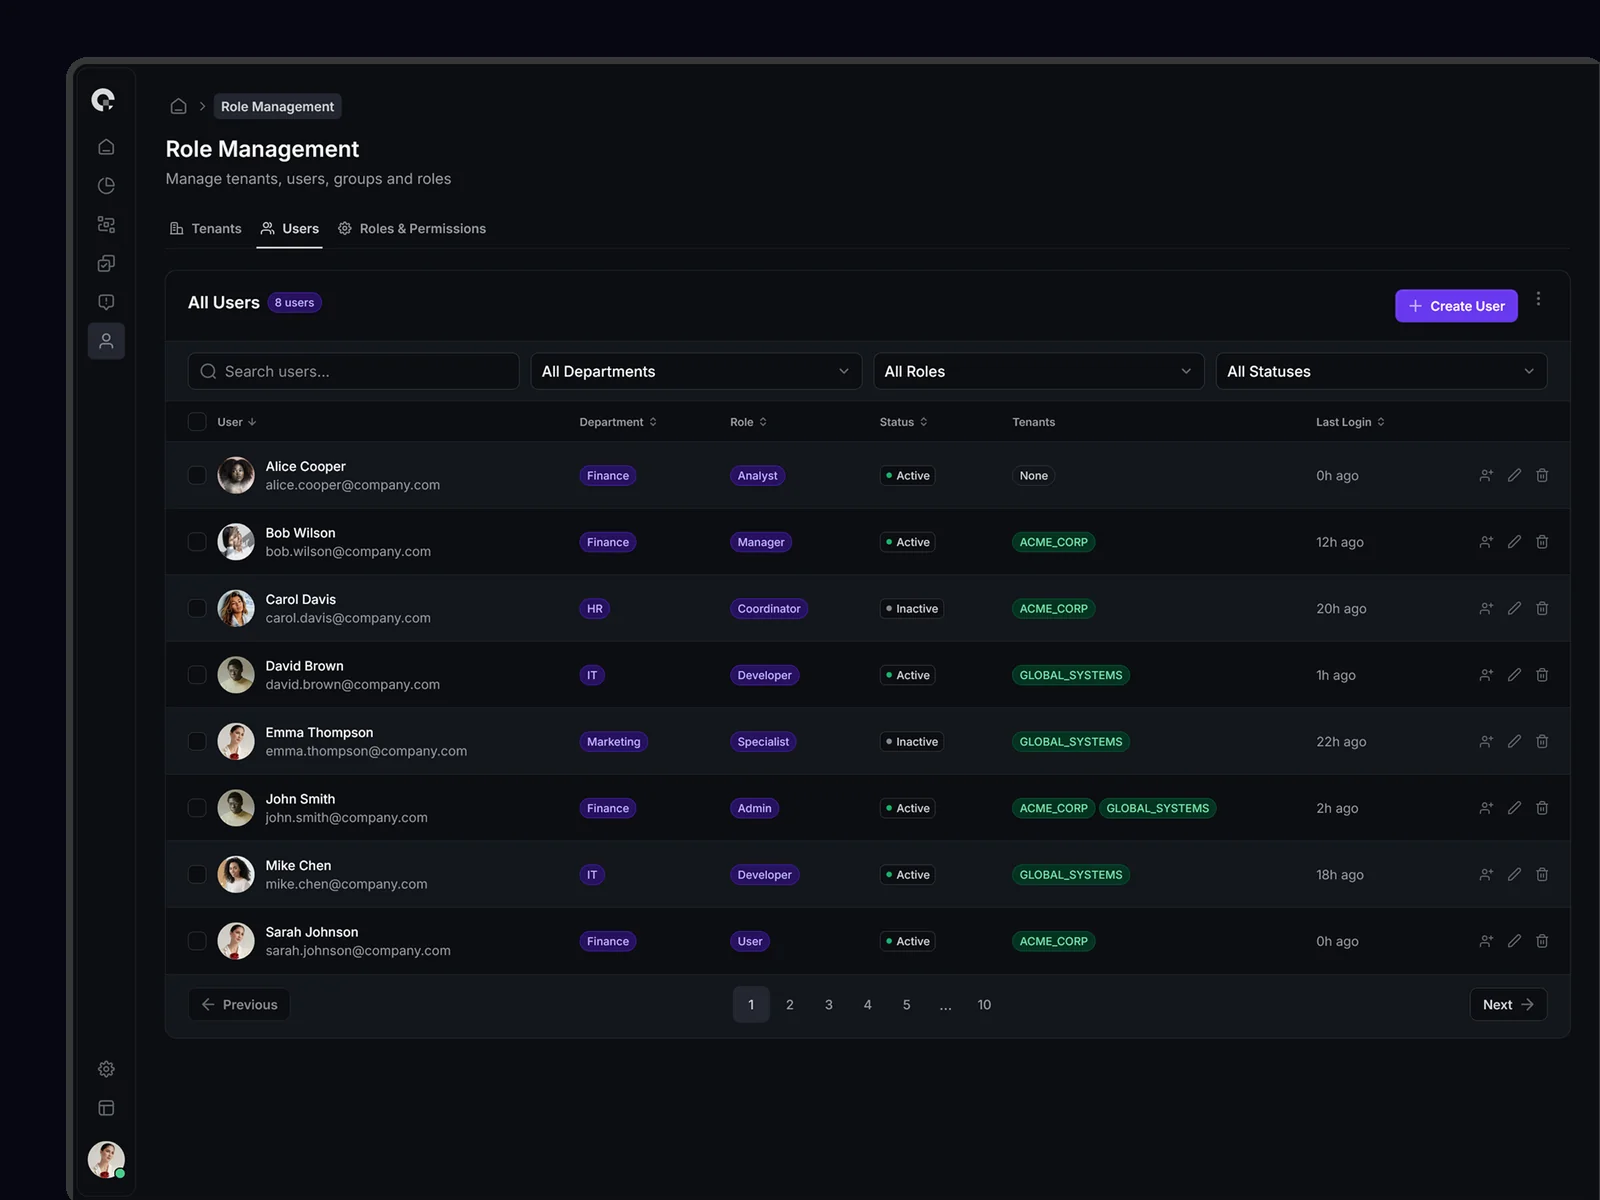Go to the Next page button
Screen dimensions: 1600x1200
(x=1507, y=1005)
